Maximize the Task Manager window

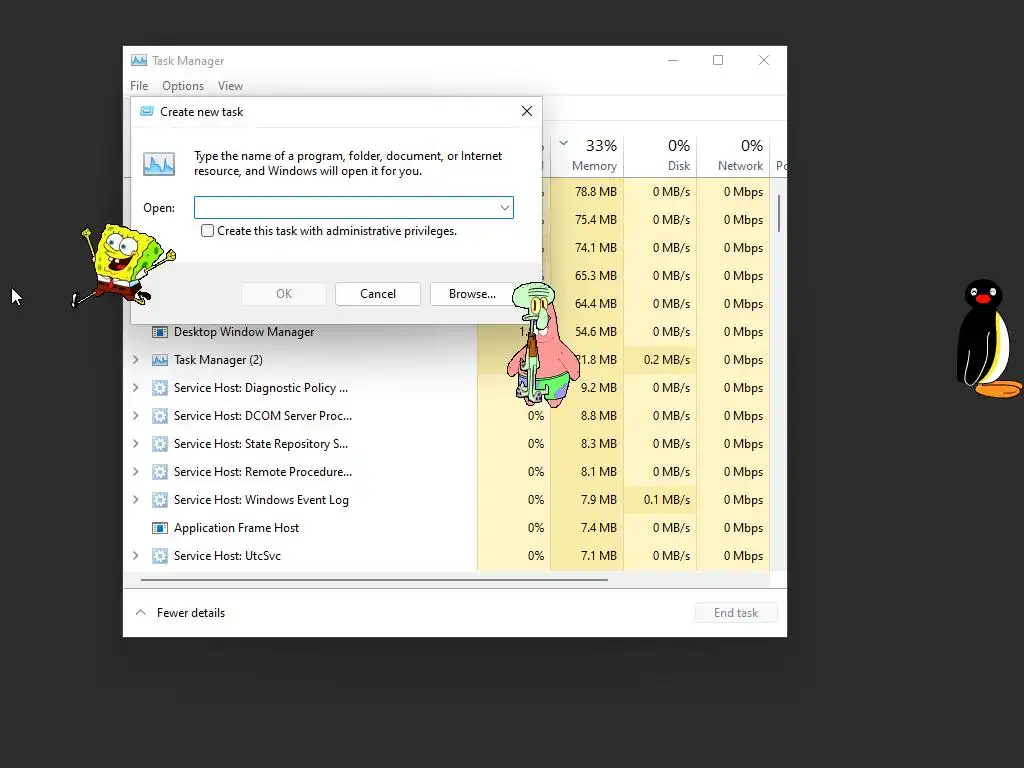click(x=718, y=60)
